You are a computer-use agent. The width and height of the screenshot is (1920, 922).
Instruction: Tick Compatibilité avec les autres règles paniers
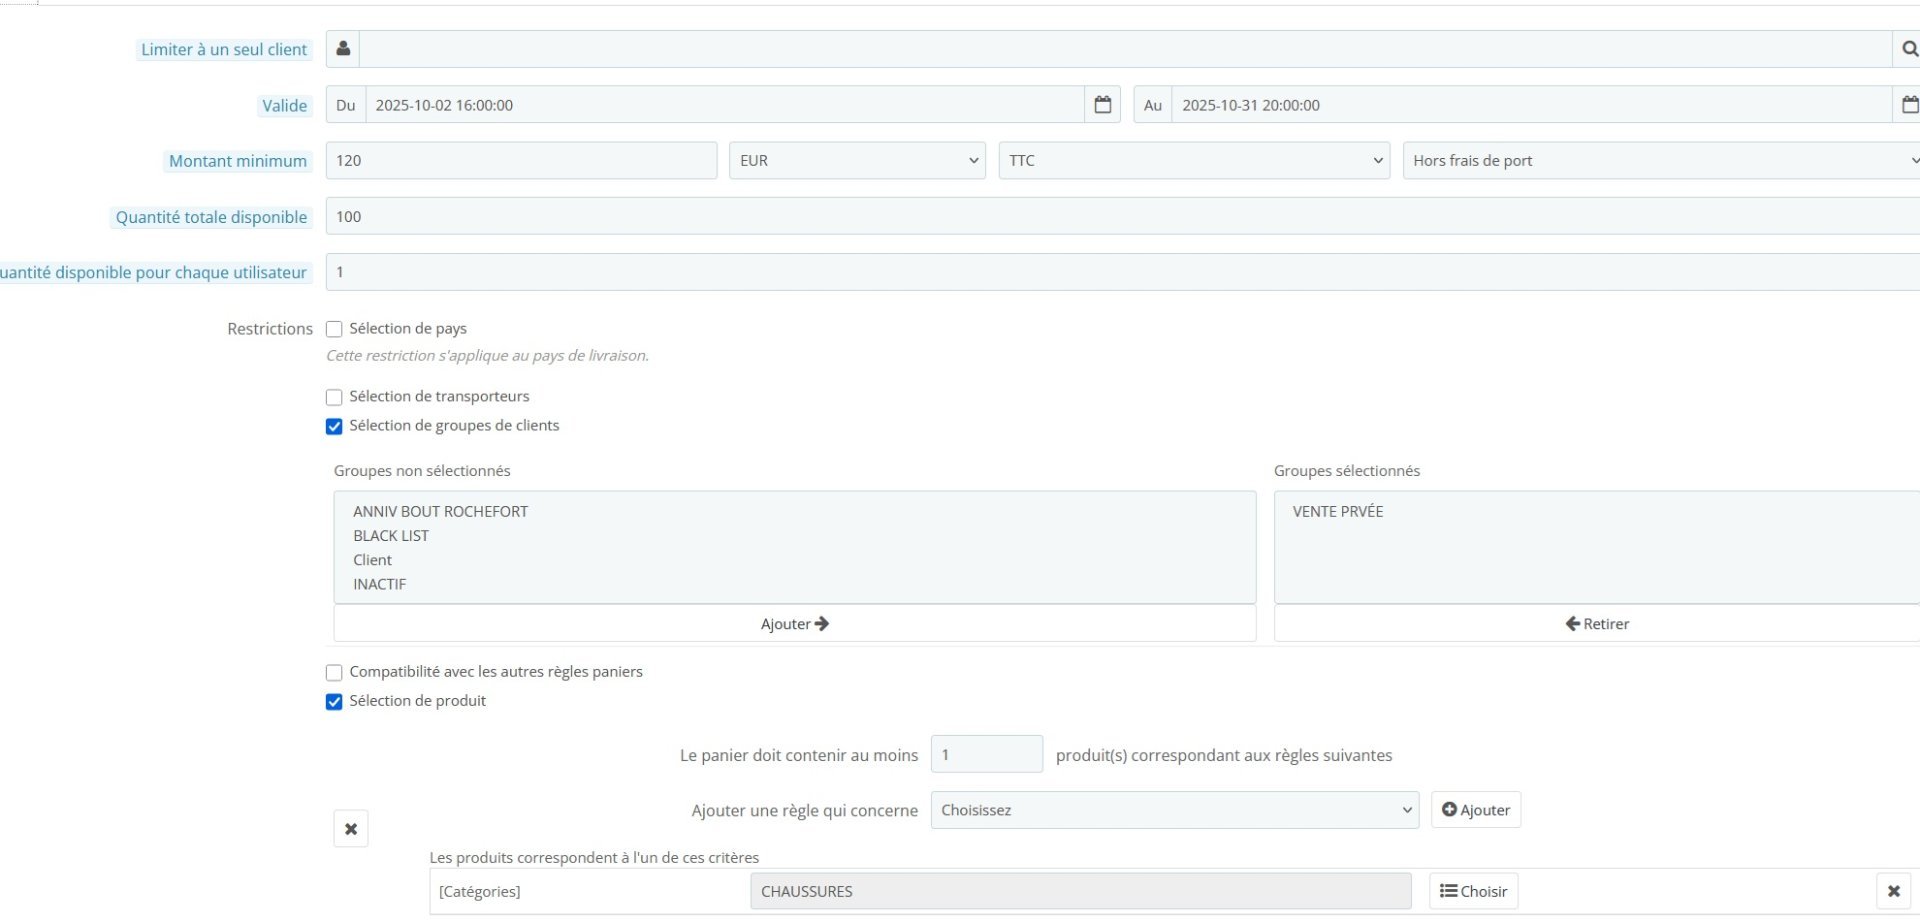pos(334,673)
